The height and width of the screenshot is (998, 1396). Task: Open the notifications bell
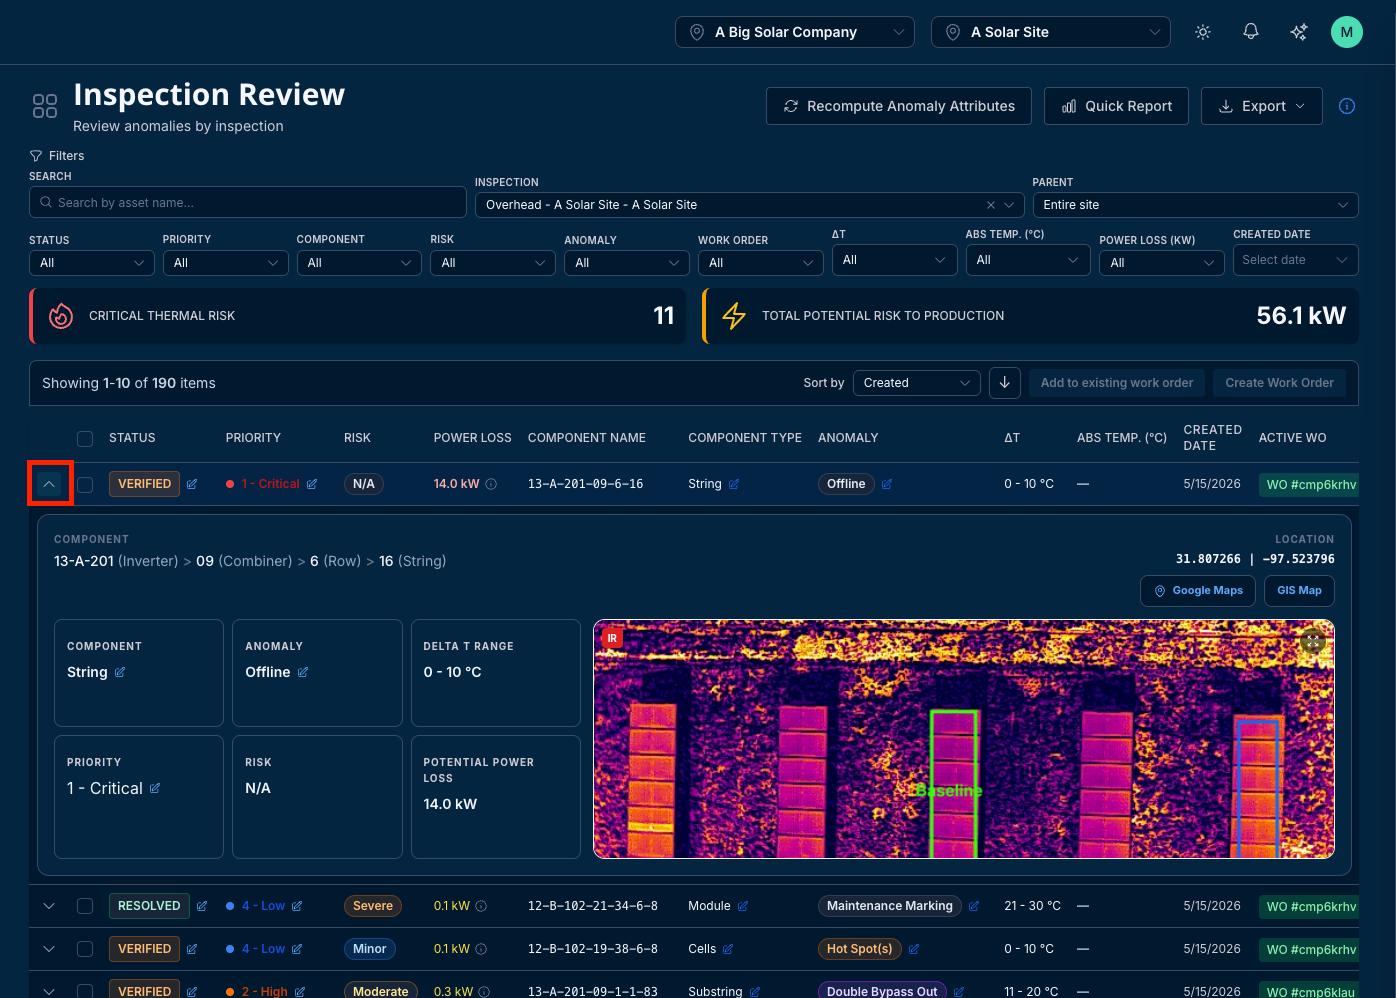[1251, 32]
